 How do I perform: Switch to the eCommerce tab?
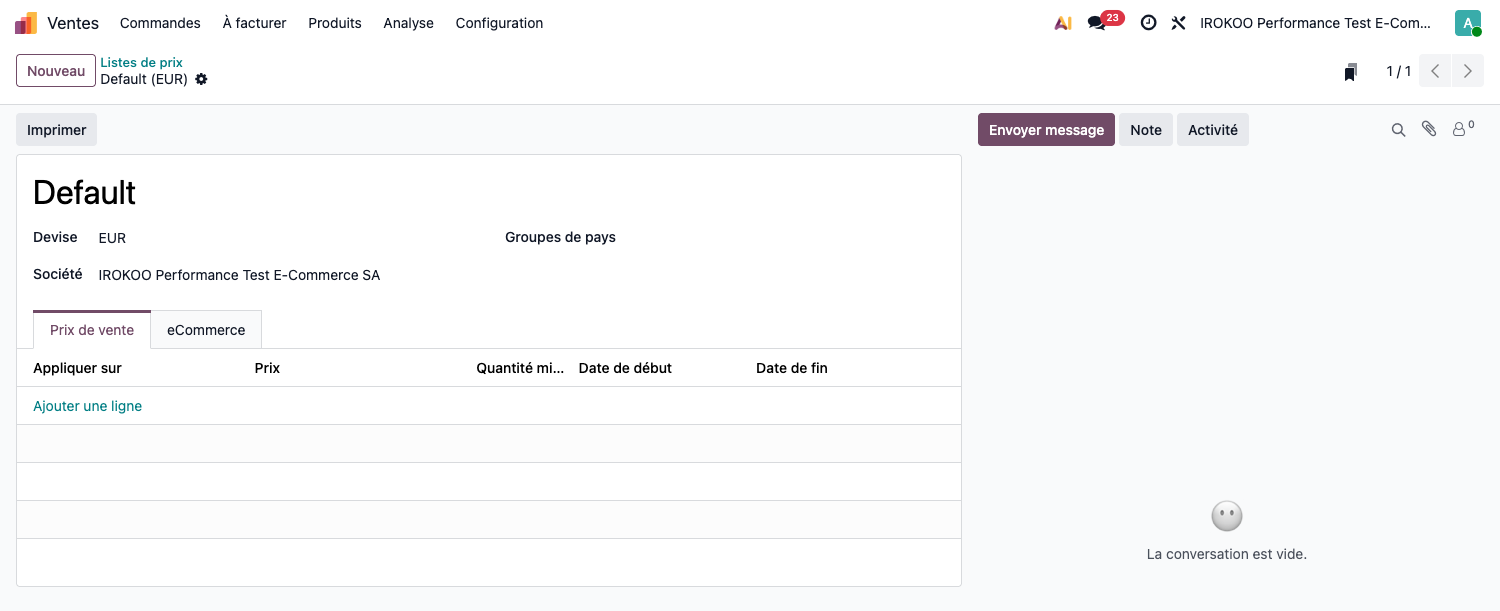(206, 330)
